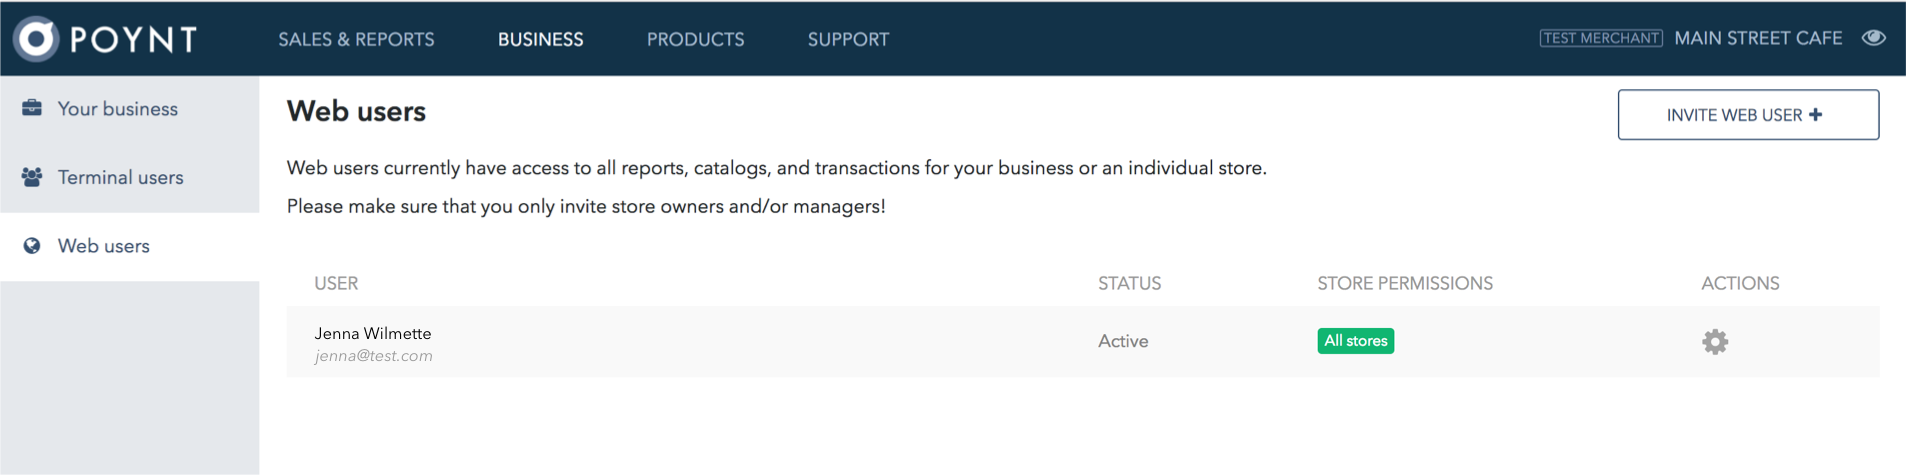The image size is (1906, 476).
Task: Select Web users in the sidebar
Action: (x=130, y=246)
